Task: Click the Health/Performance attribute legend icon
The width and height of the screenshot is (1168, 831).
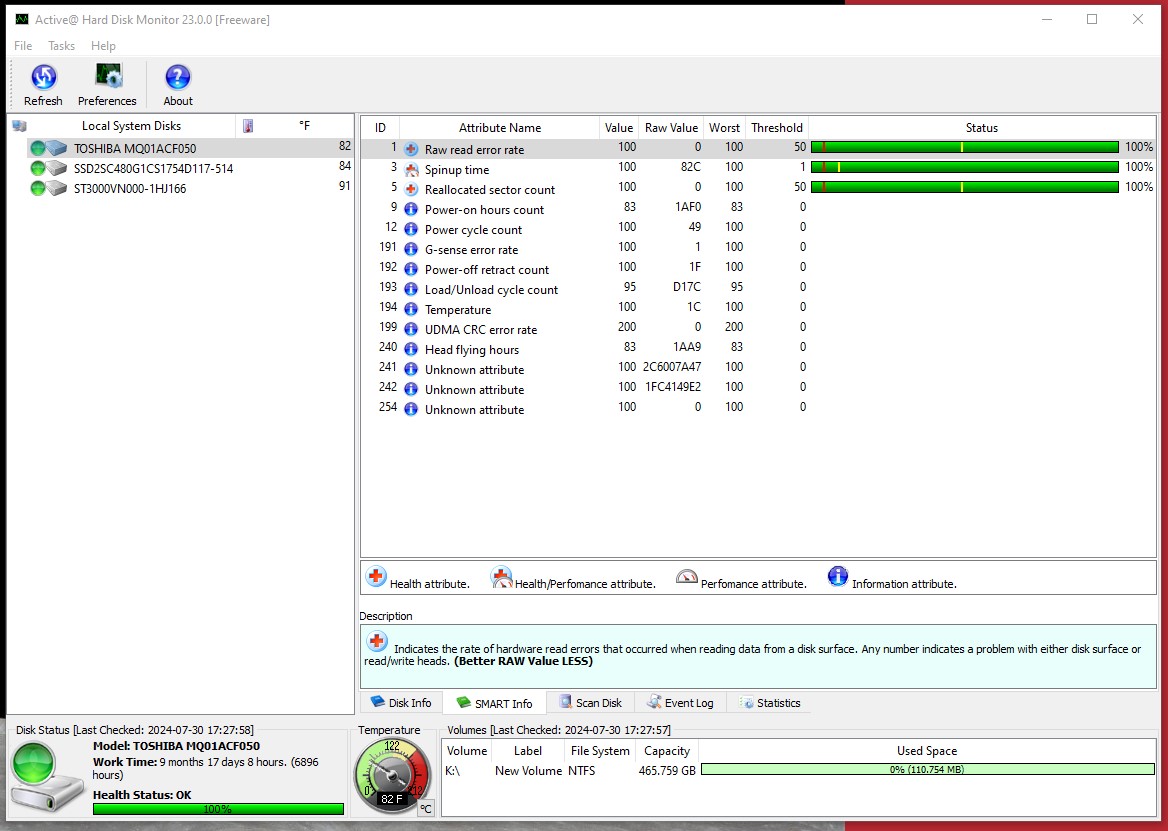Action: pyautogui.click(x=500, y=576)
